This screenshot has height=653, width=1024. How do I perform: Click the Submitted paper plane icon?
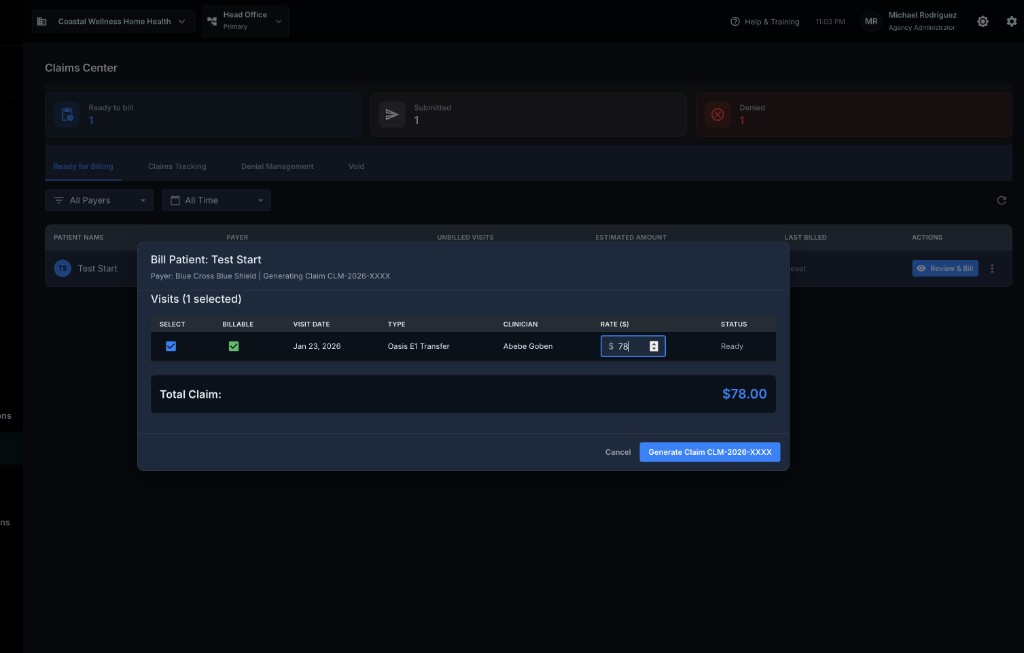392,114
